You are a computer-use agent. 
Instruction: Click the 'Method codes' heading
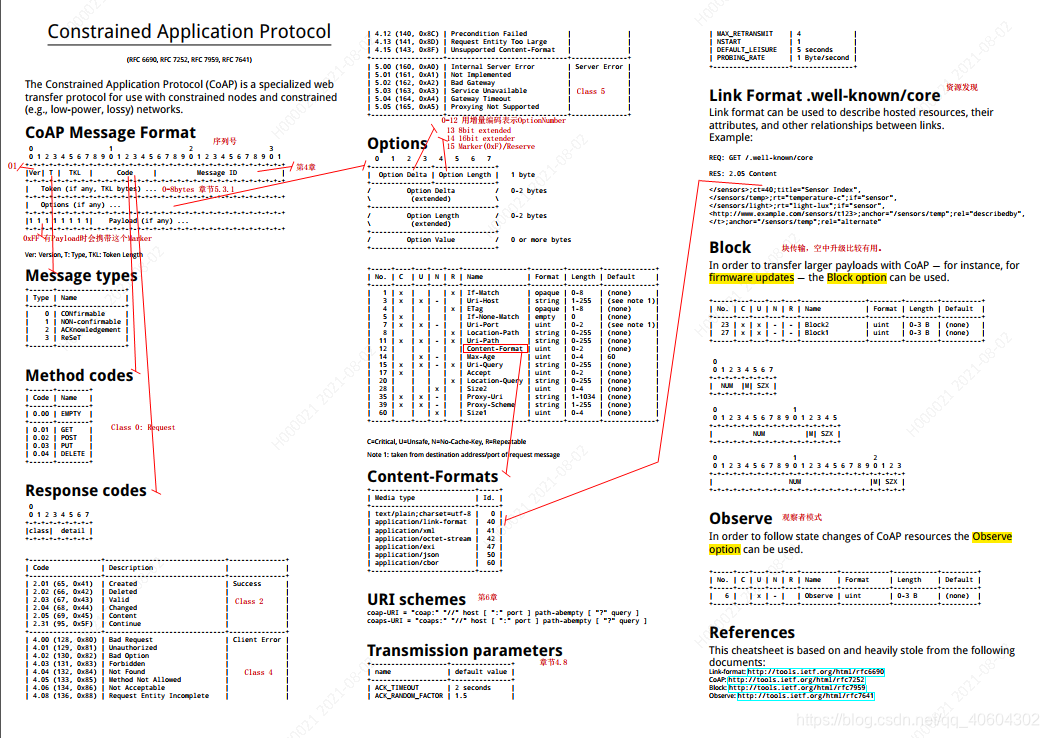point(79,376)
